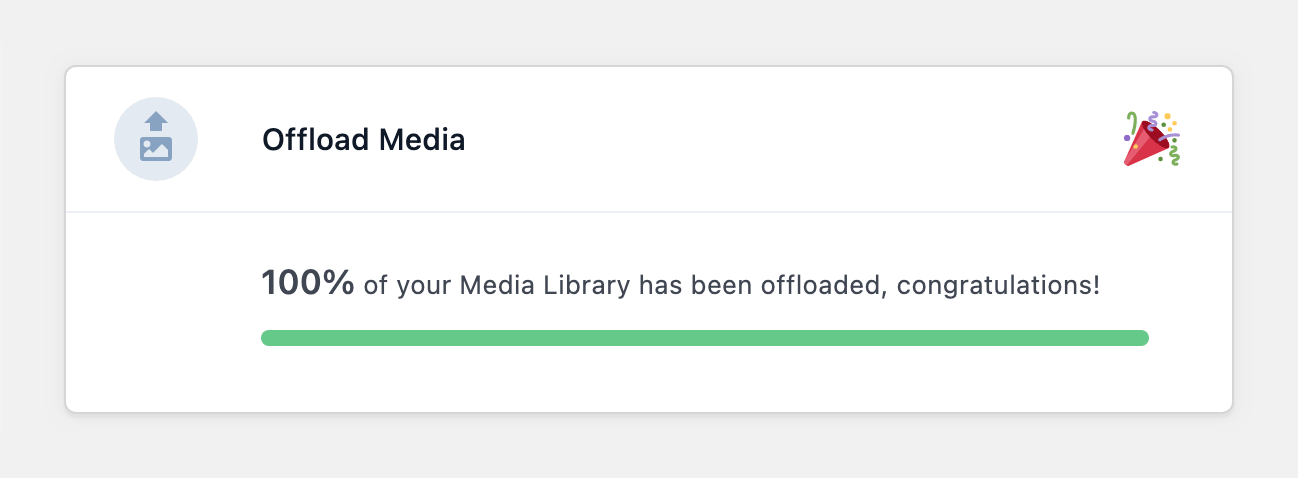The image size is (1298, 478).
Task: Select the up arrow inside the round icon
Action: [x=156, y=123]
